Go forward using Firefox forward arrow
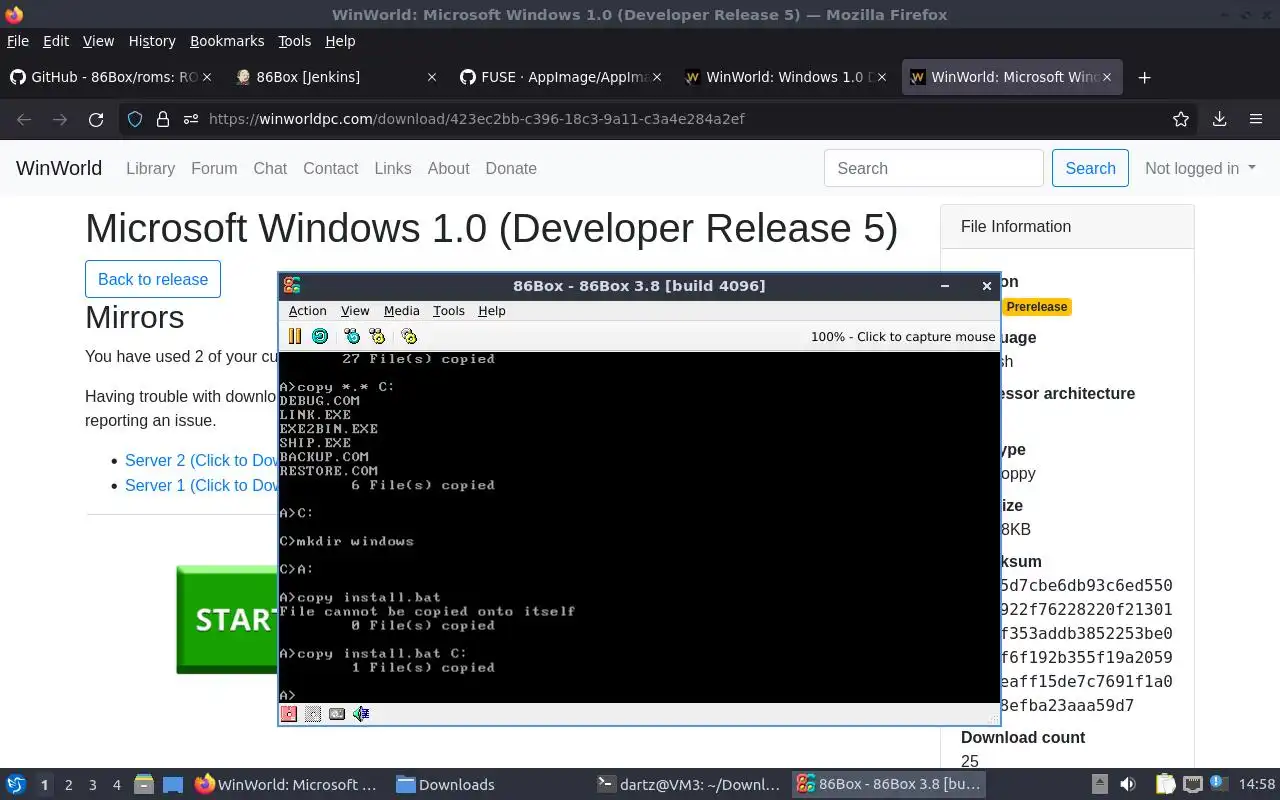1280x800 pixels. point(60,119)
